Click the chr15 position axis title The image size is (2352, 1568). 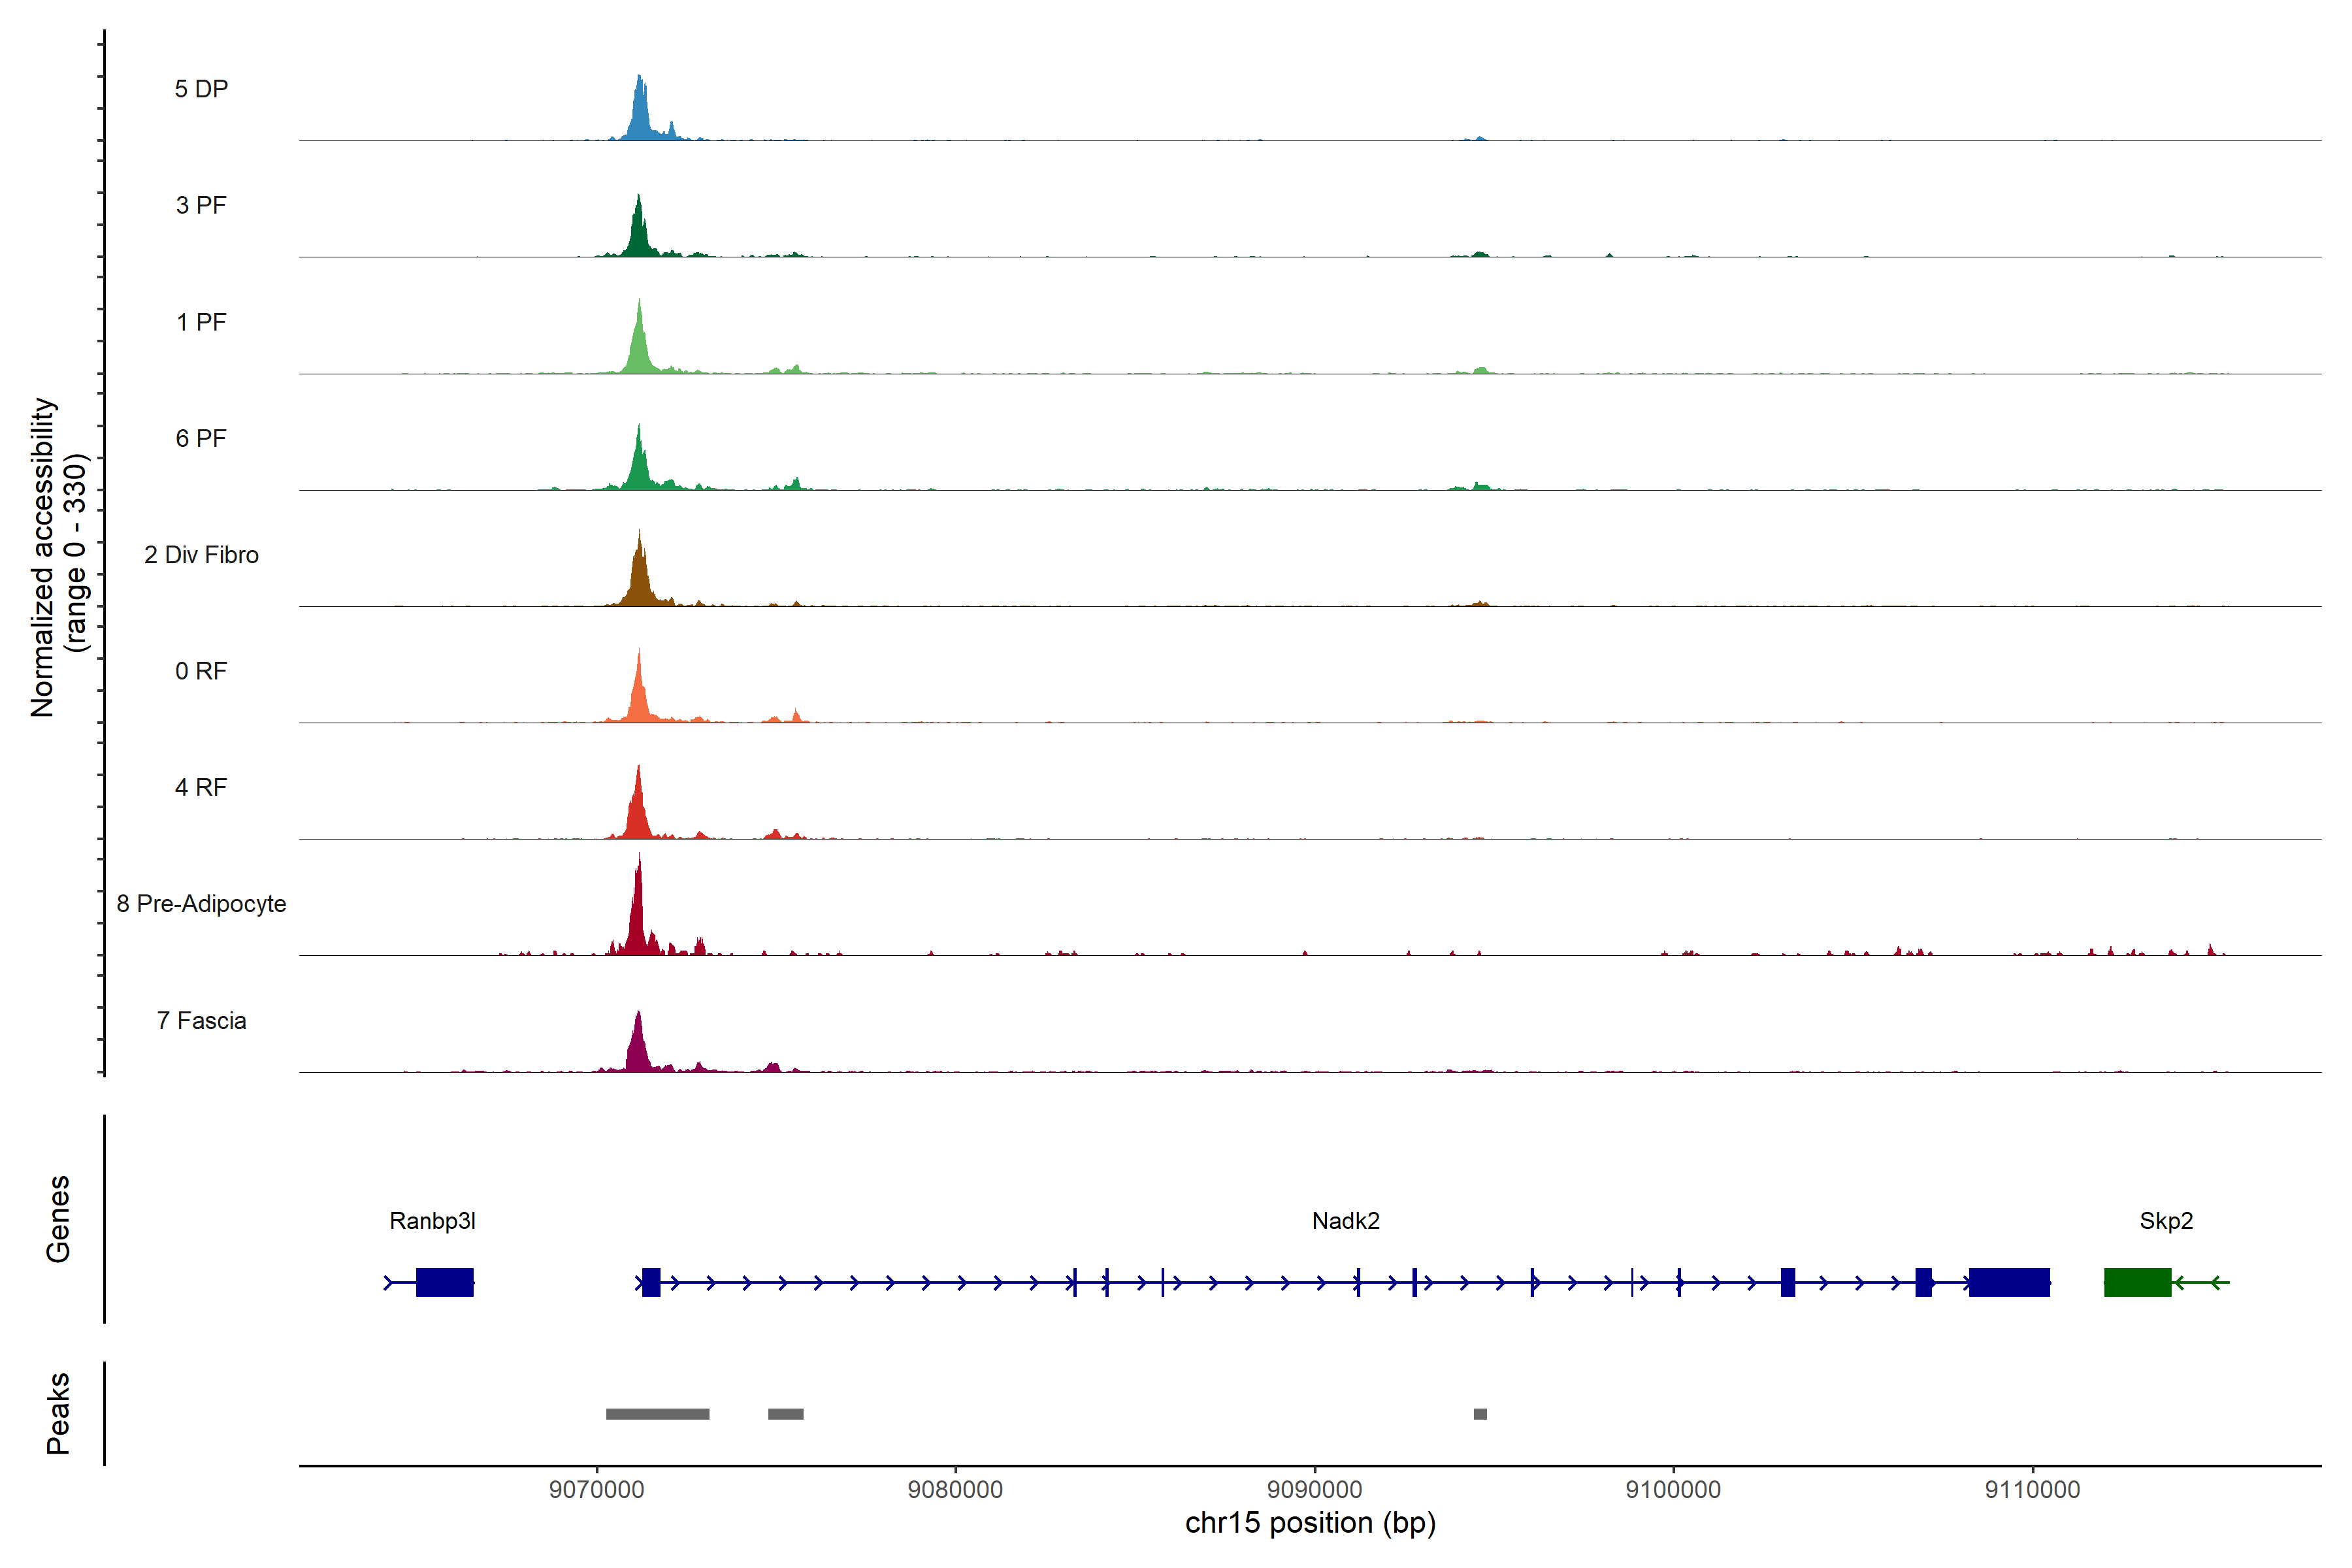pos(1310,1523)
